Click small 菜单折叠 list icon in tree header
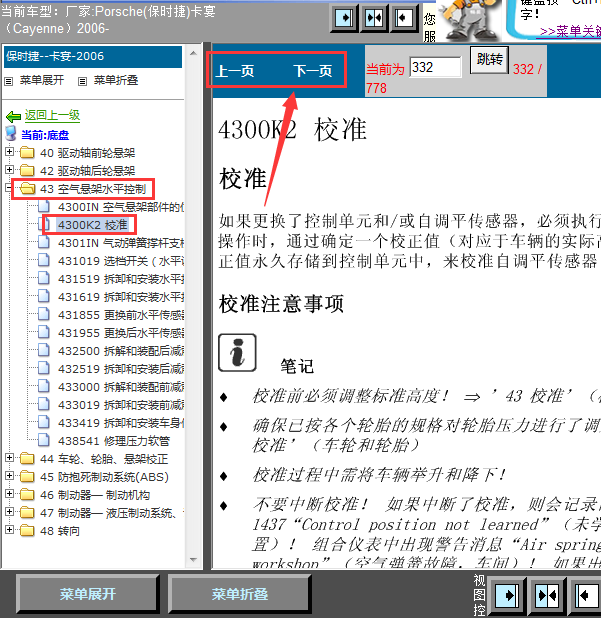The height and width of the screenshot is (618, 601). pyautogui.click(x=82, y=81)
